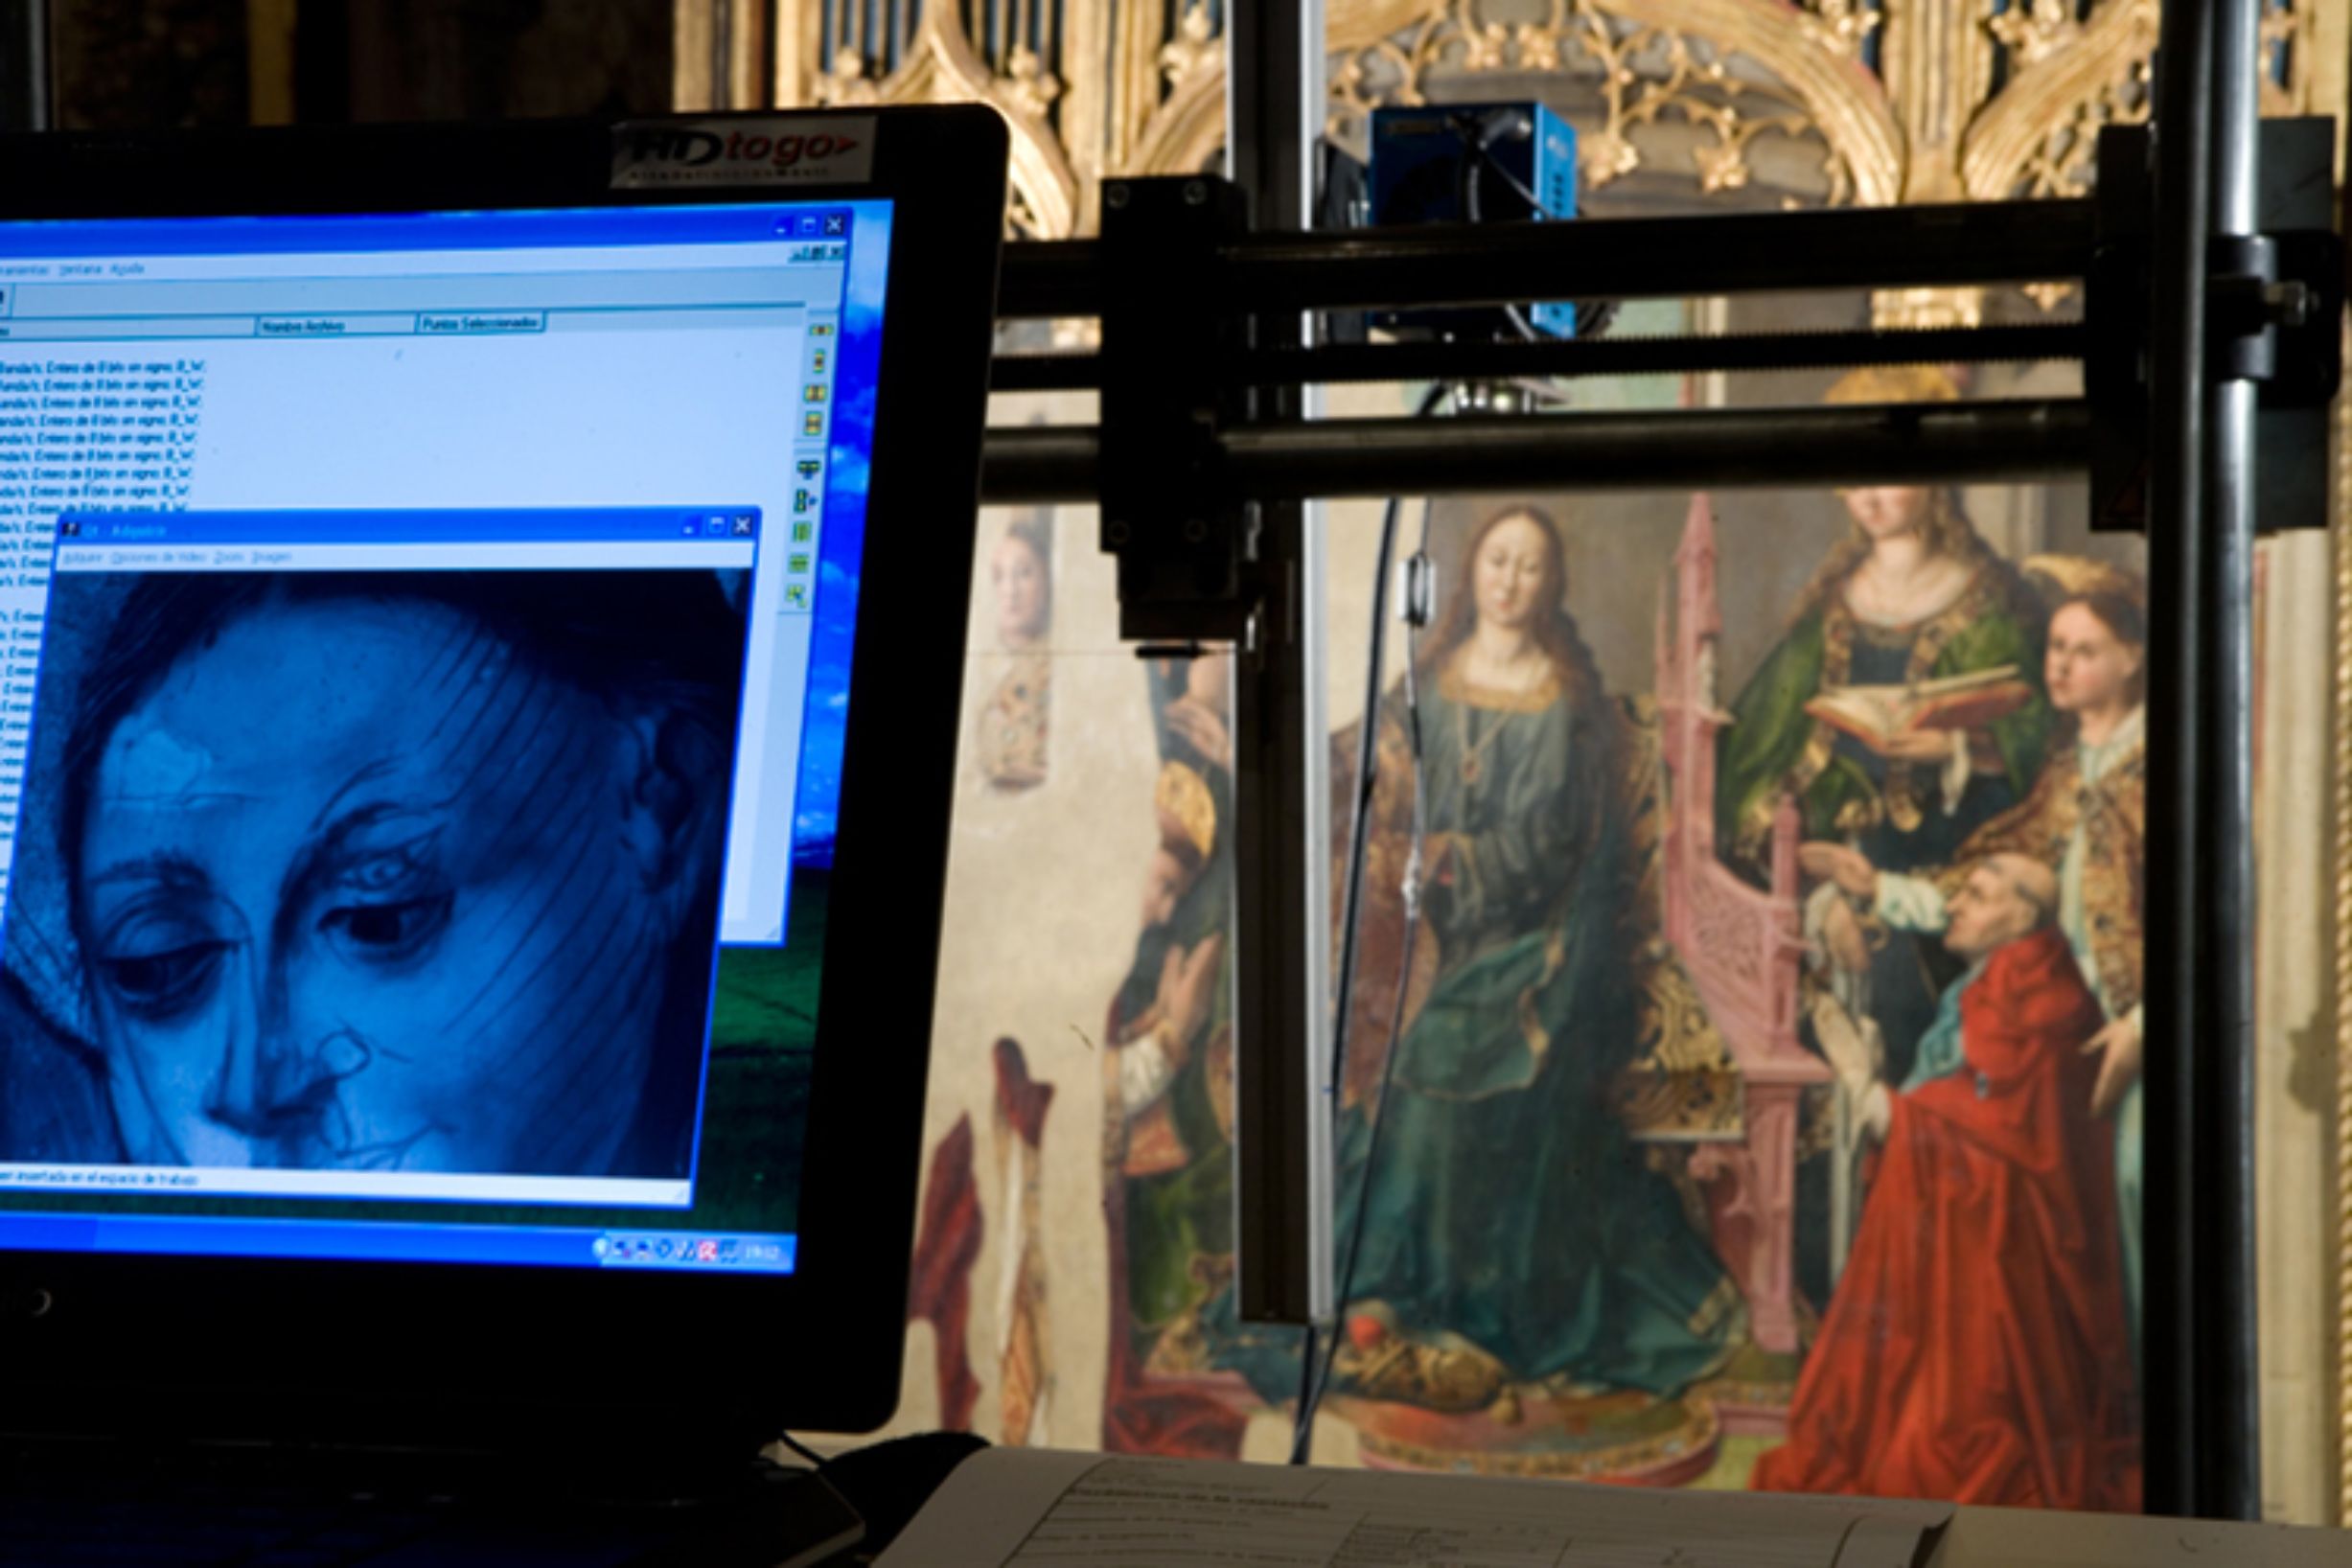2352x1568 pixels.
Task: Click the right toolbar icon with small arrow
Action: pos(804,500)
